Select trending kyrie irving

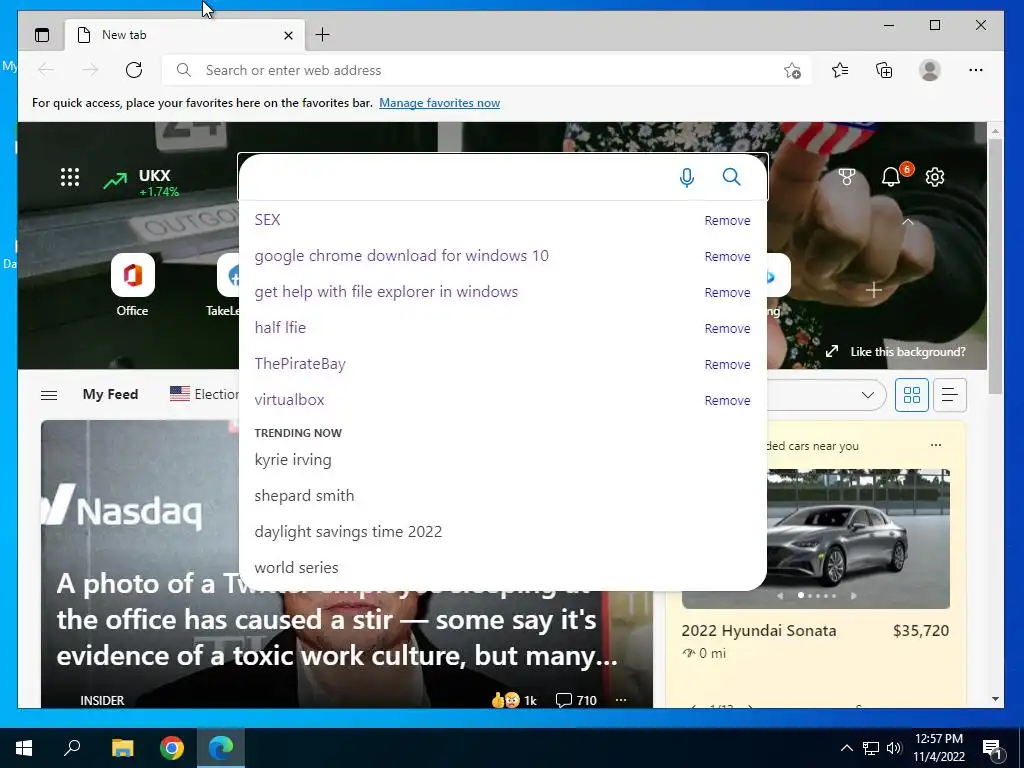tap(293, 460)
